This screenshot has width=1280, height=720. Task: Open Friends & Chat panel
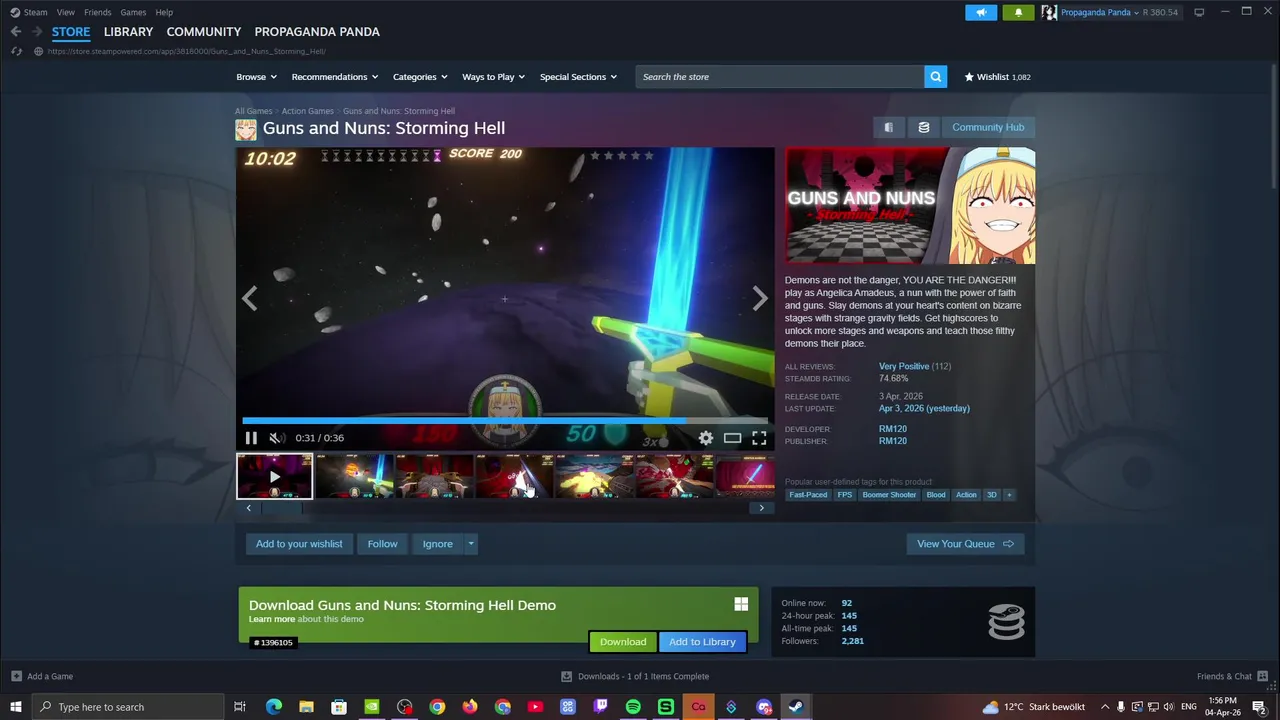click(x=1232, y=676)
